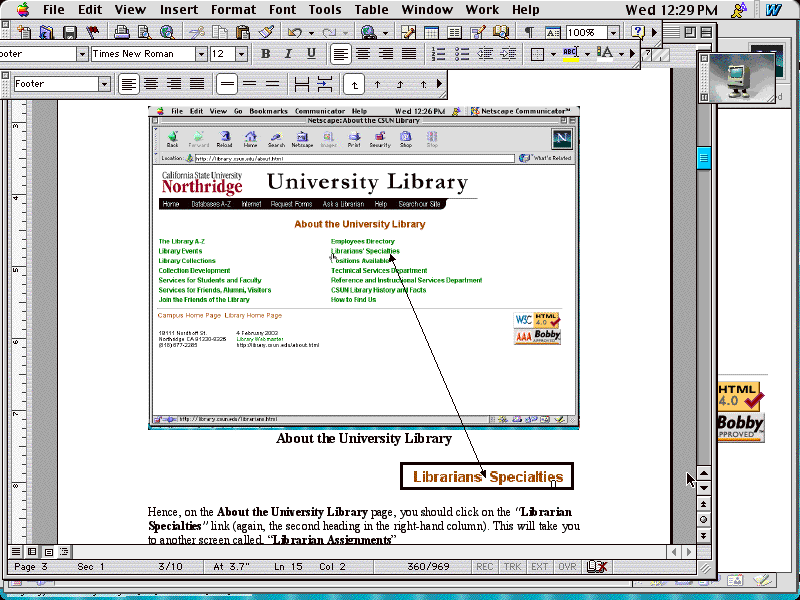Viewport: 800px width, 600px height.
Task: Click the Font Color swatch button
Action: 605,54
